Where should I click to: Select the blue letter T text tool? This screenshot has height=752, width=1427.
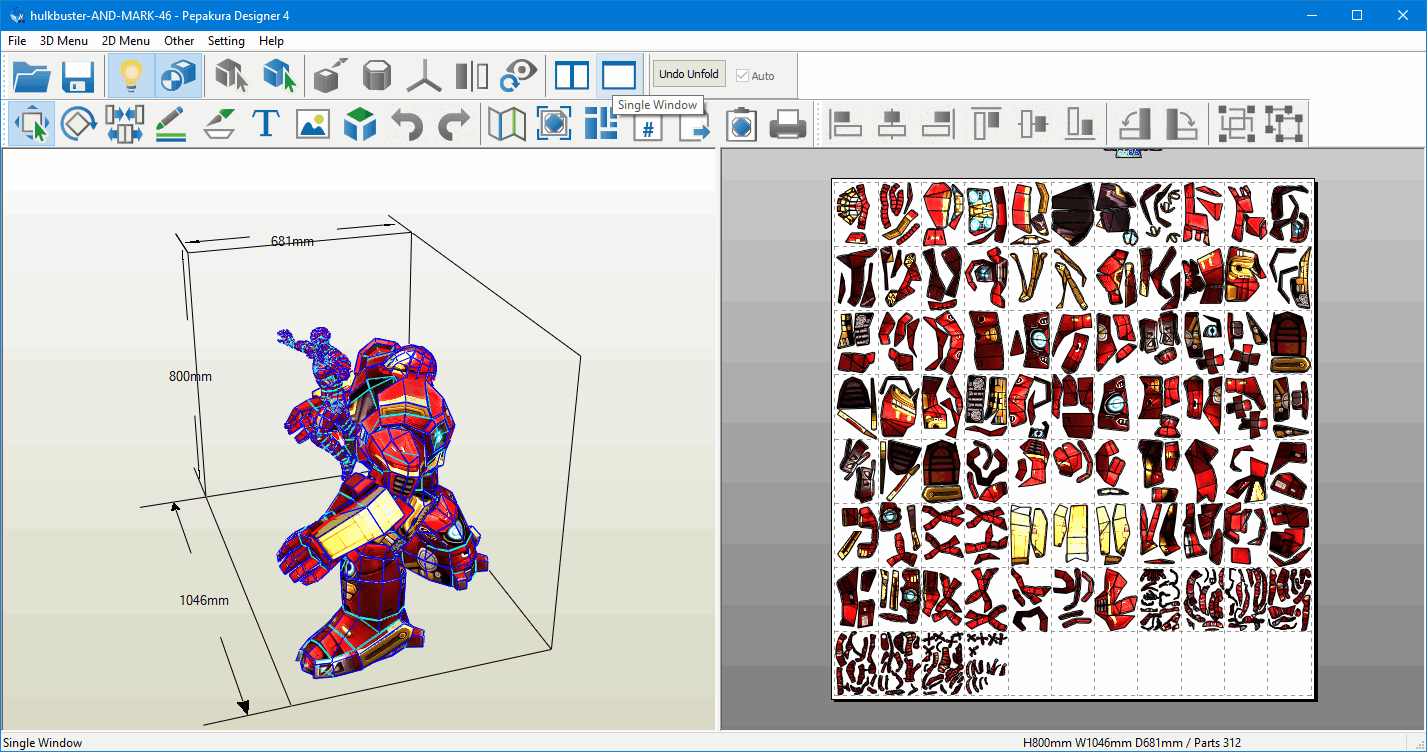click(x=265, y=124)
